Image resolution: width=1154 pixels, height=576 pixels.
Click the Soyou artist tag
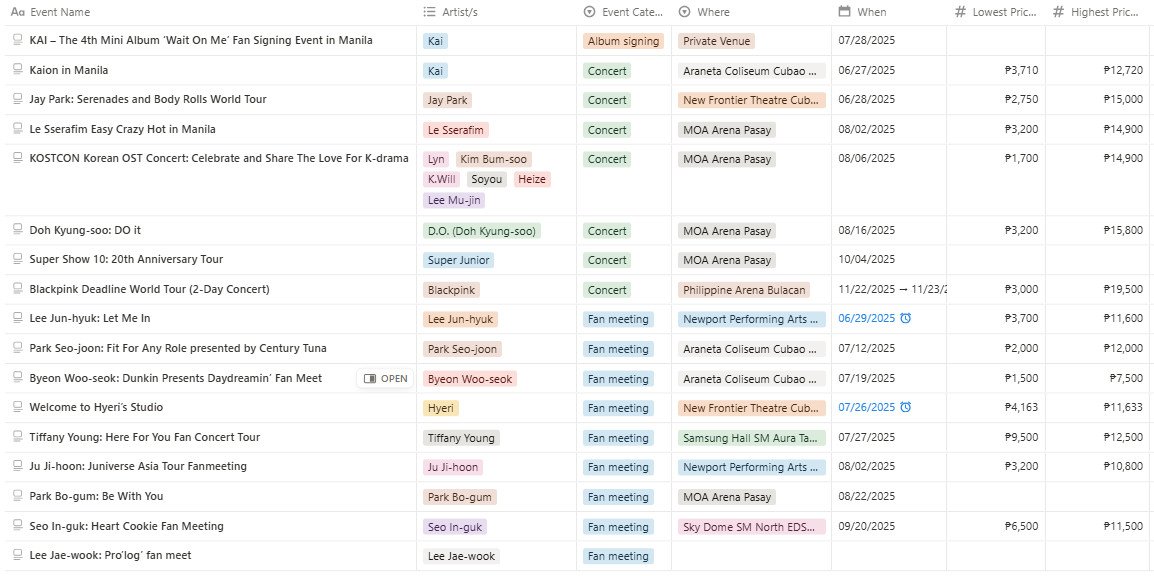[x=486, y=179]
